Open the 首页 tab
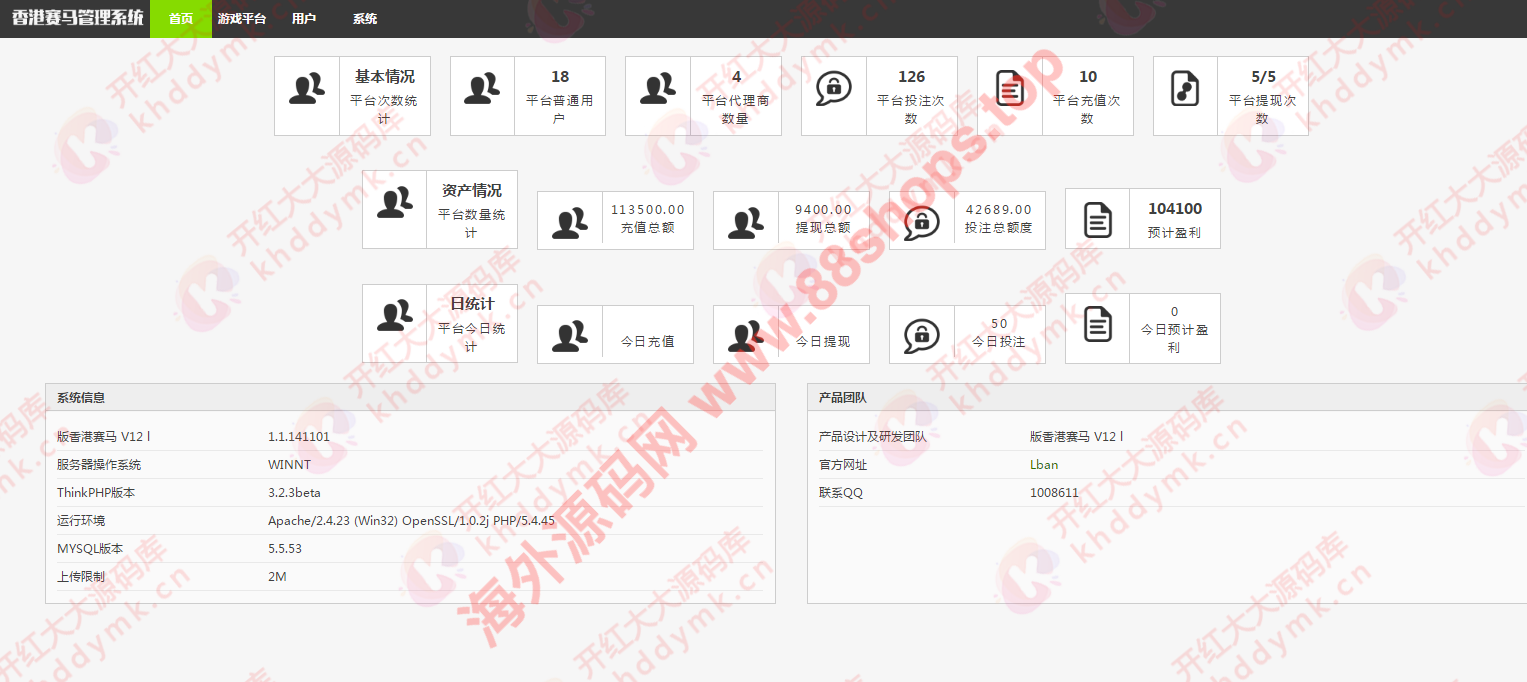 (181, 19)
